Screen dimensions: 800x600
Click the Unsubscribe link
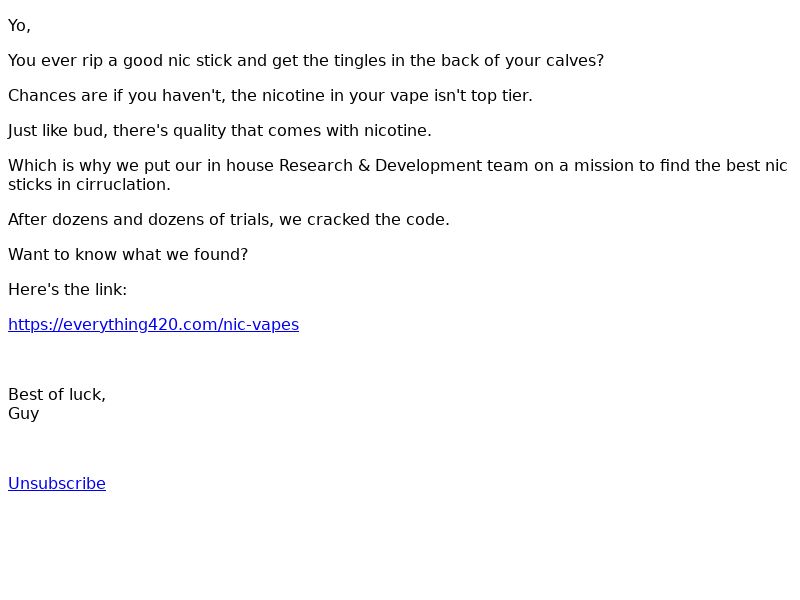click(x=57, y=483)
